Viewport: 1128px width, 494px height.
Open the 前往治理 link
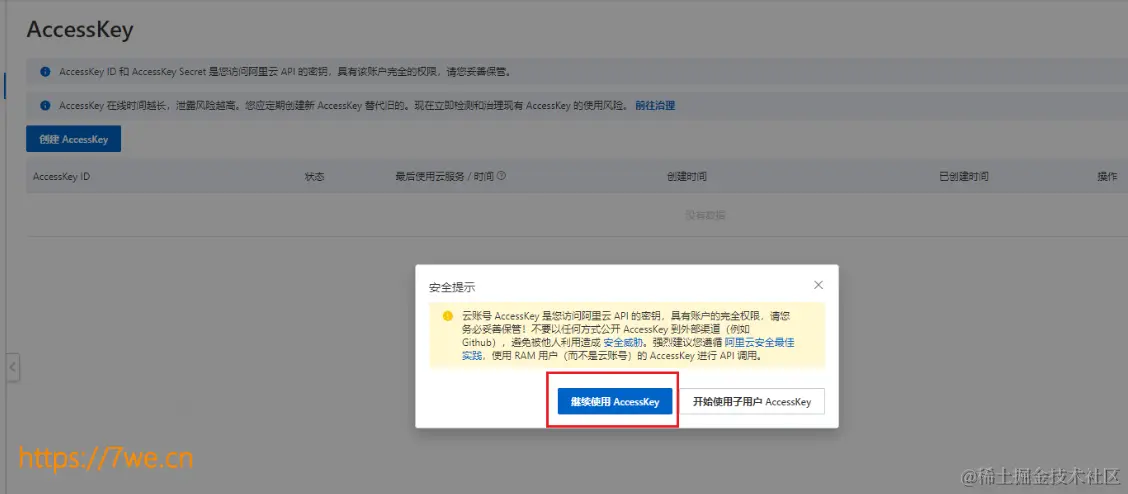click(655, 106)
